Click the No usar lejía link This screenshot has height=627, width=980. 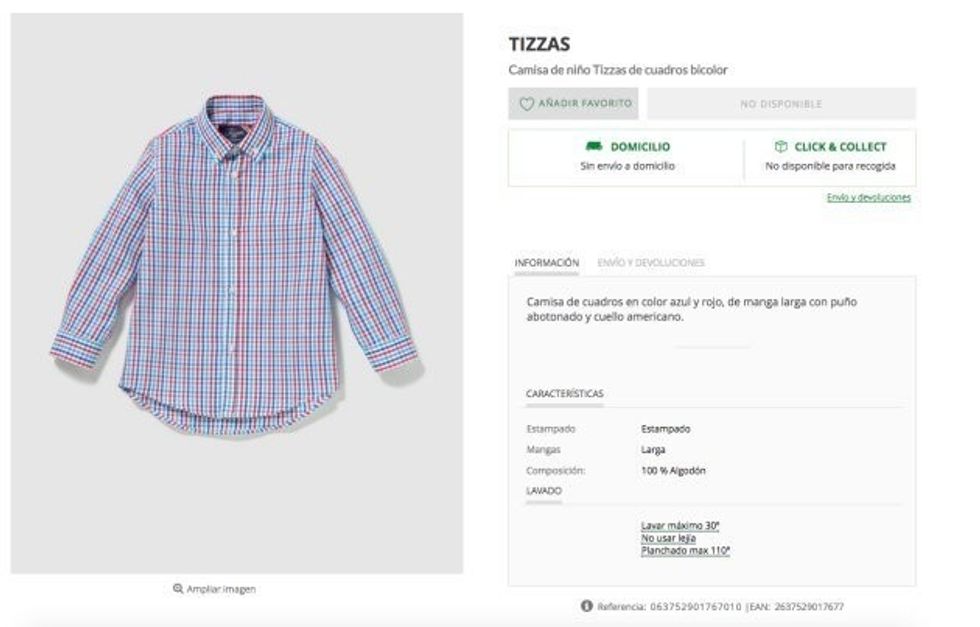coord(667,538)
